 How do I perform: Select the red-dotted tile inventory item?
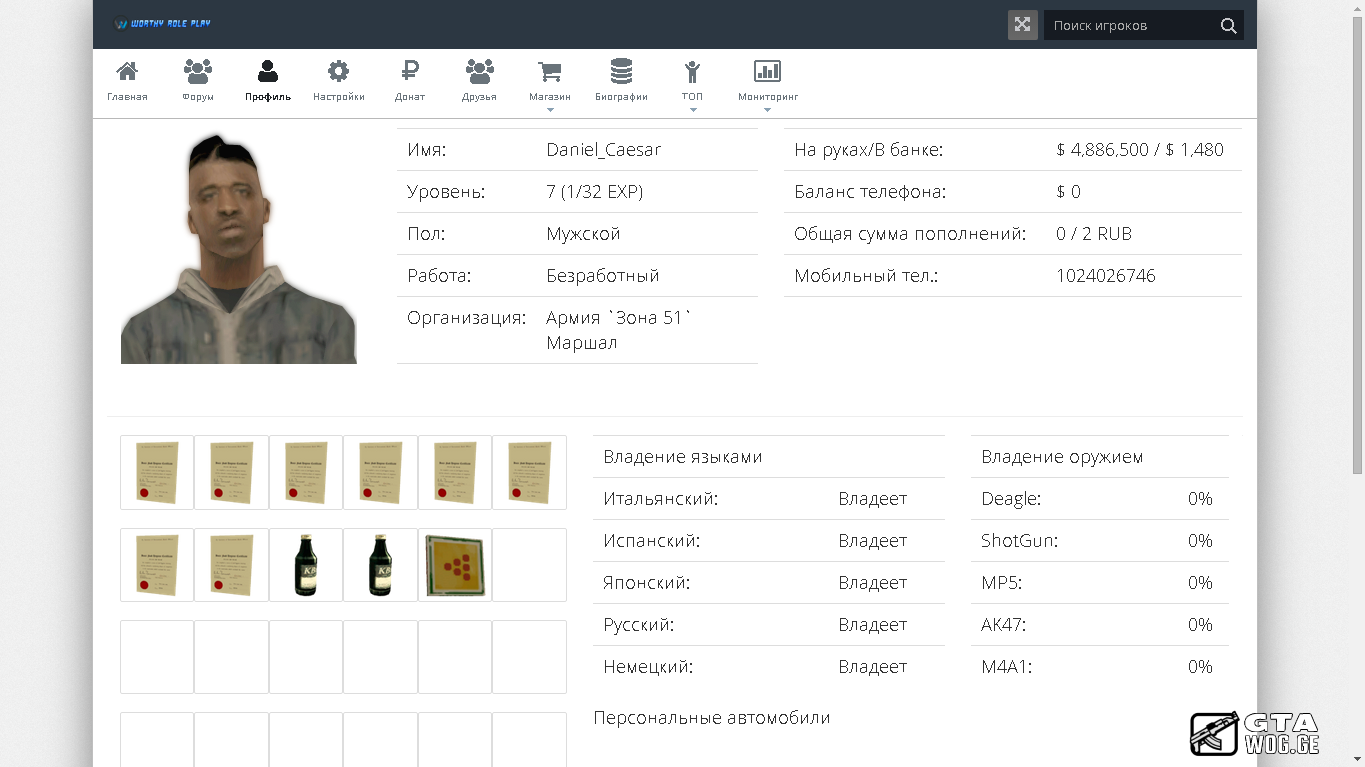coord(455,565)
